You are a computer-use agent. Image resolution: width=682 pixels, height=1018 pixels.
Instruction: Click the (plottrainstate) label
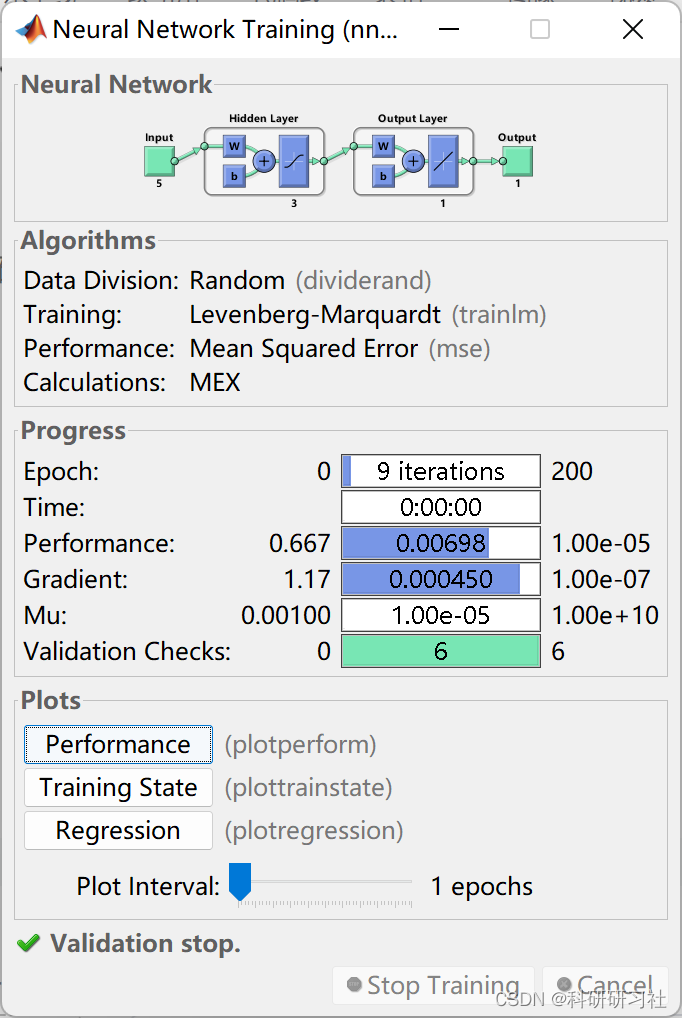pos(309,788)
